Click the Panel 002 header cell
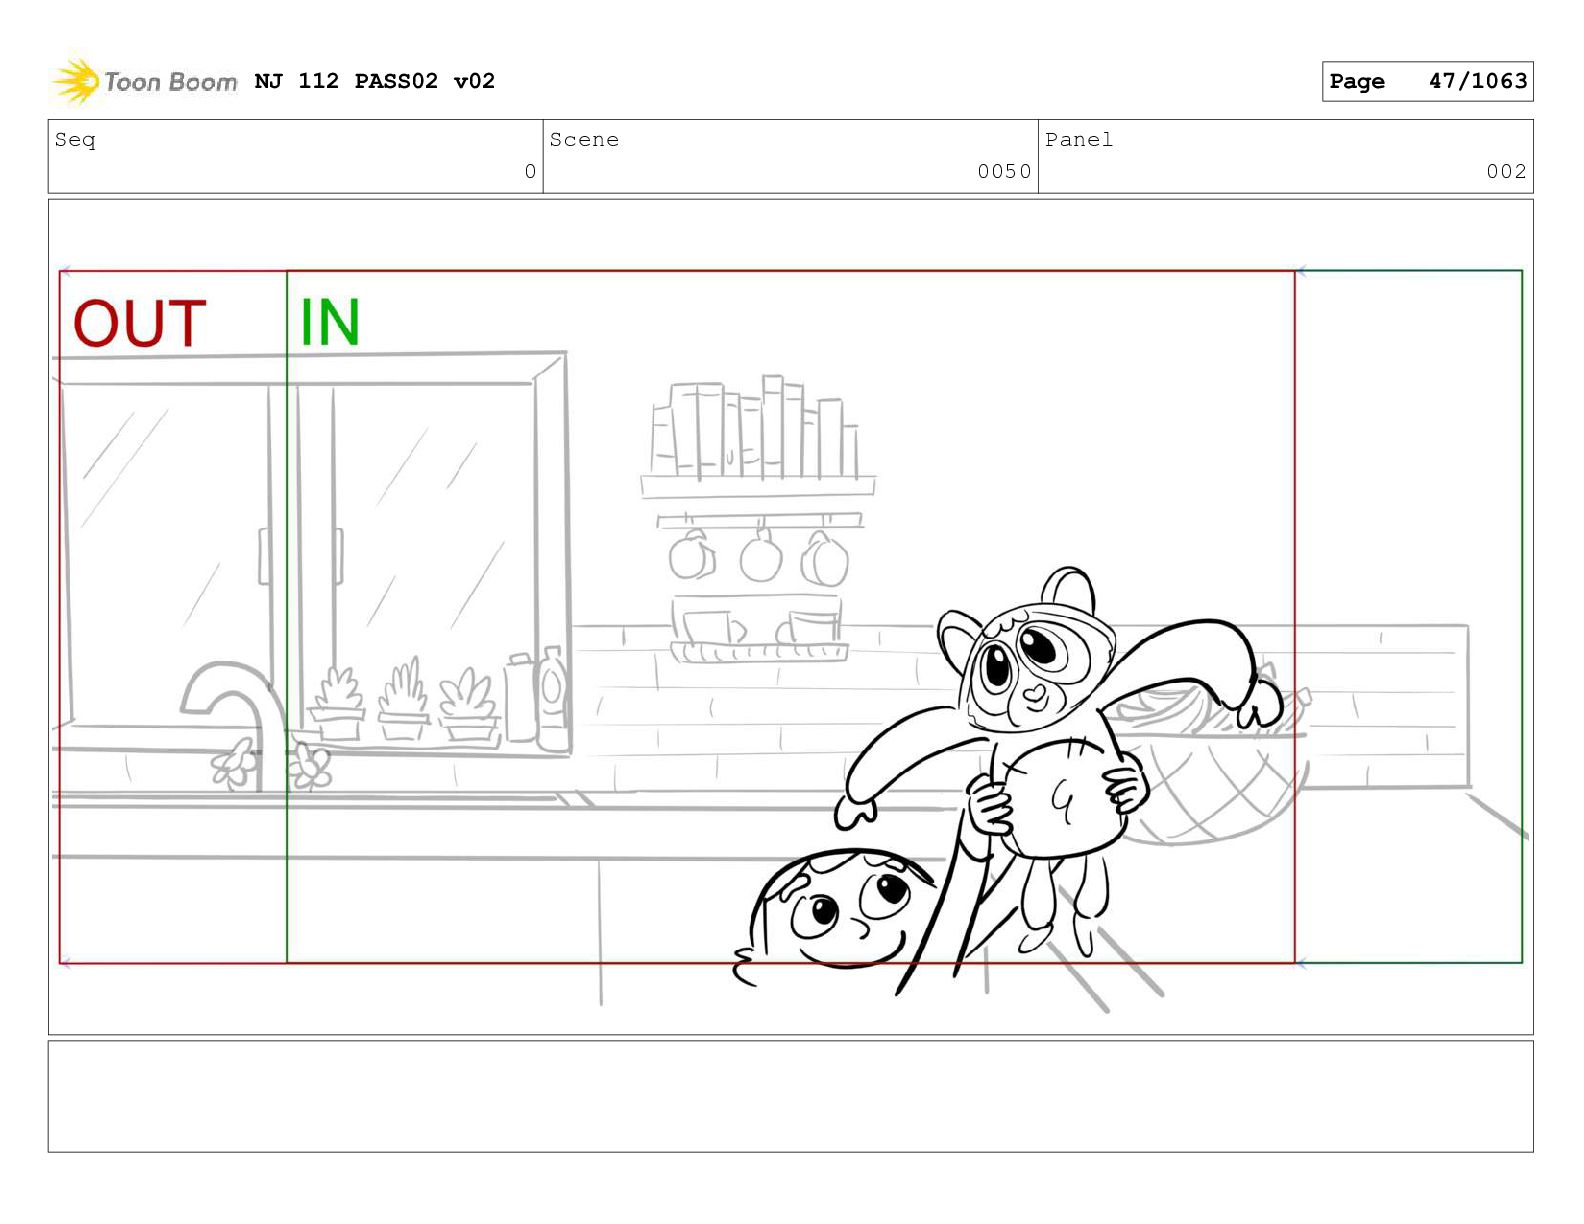This screenshot has height=1224, width=1584. (1285, 156)
